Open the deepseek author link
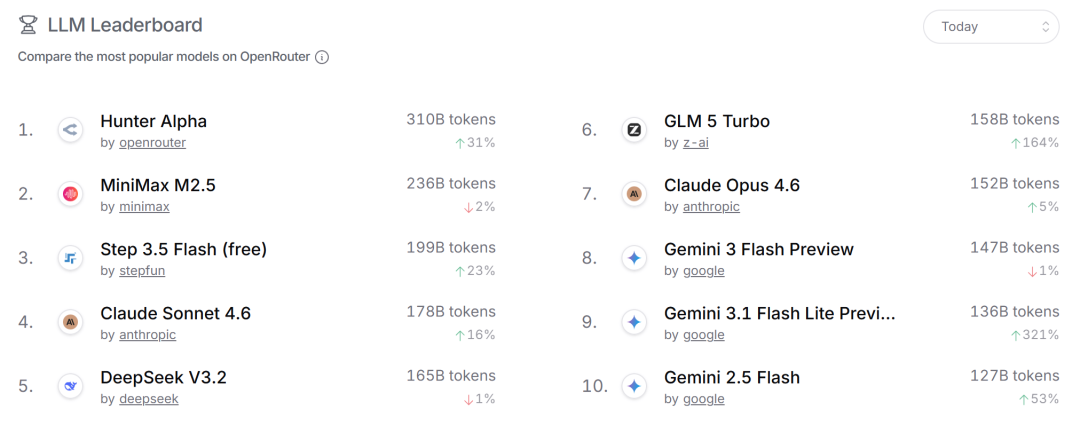This screenshot has height=425, width=1080. point(148,399)
